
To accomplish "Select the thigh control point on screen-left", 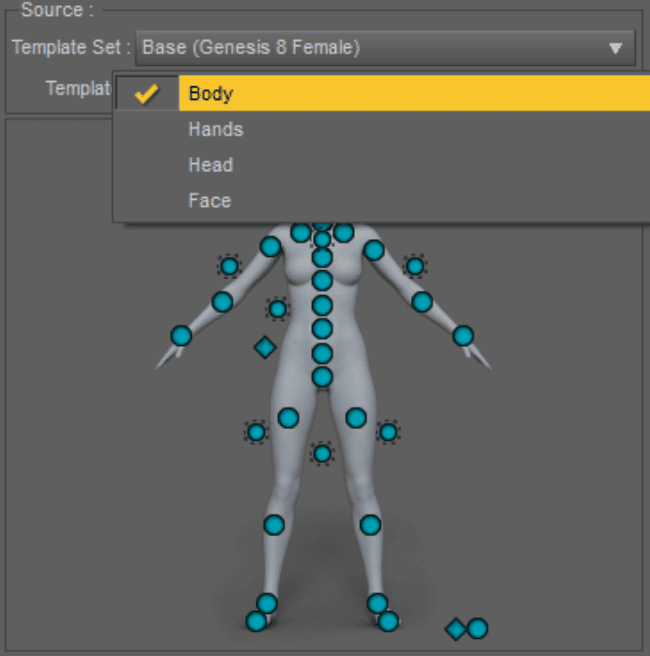I will tap(288, 418).
